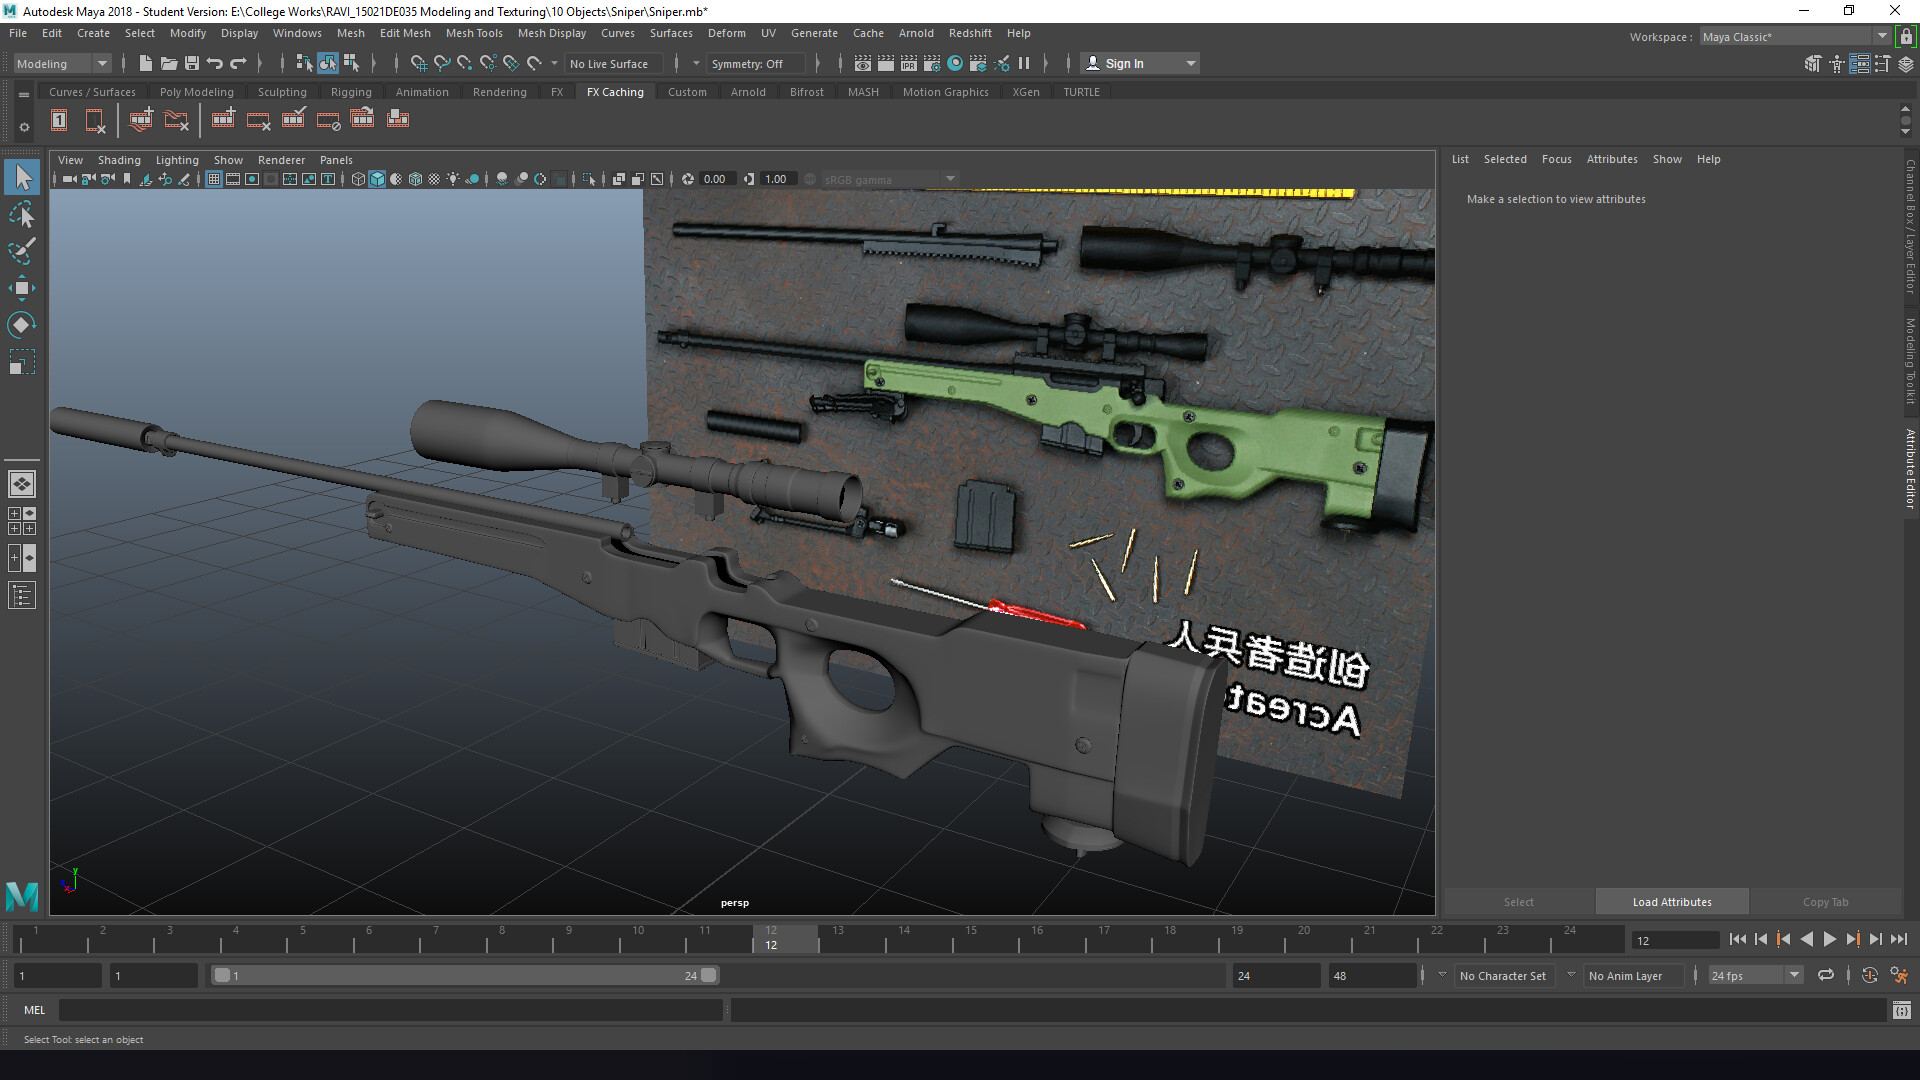Open the HumanIK character controls icon
The image size is (1920, 1080).
click(x=1836, y=64)
